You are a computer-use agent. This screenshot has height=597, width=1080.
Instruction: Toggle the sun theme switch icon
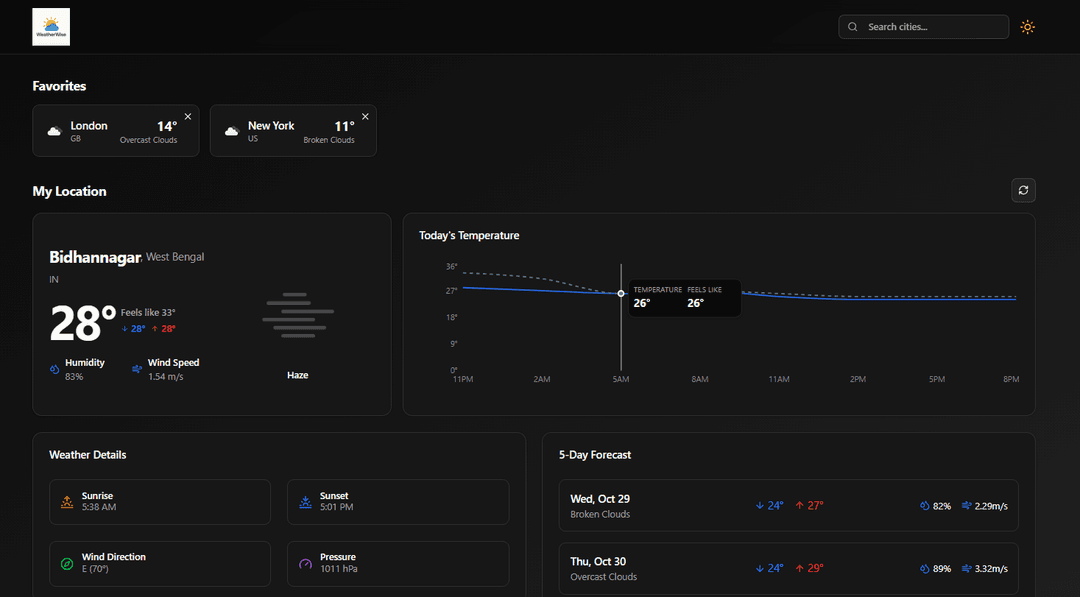[x=1027, y=27]
